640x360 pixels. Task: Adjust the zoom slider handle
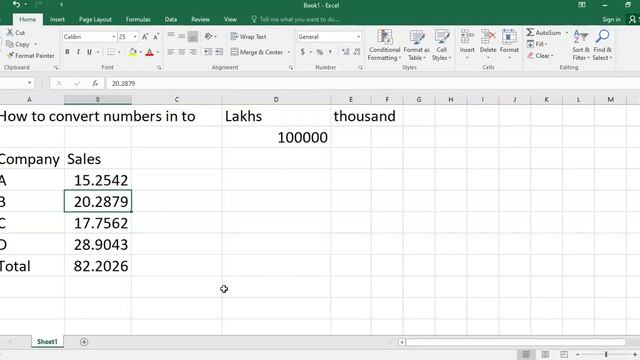tap(606, 354)
